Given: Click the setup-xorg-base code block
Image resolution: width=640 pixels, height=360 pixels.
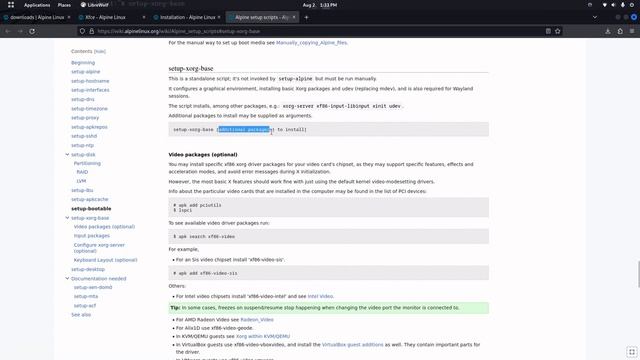Looking at the screenshot, I should click(329, 130).
